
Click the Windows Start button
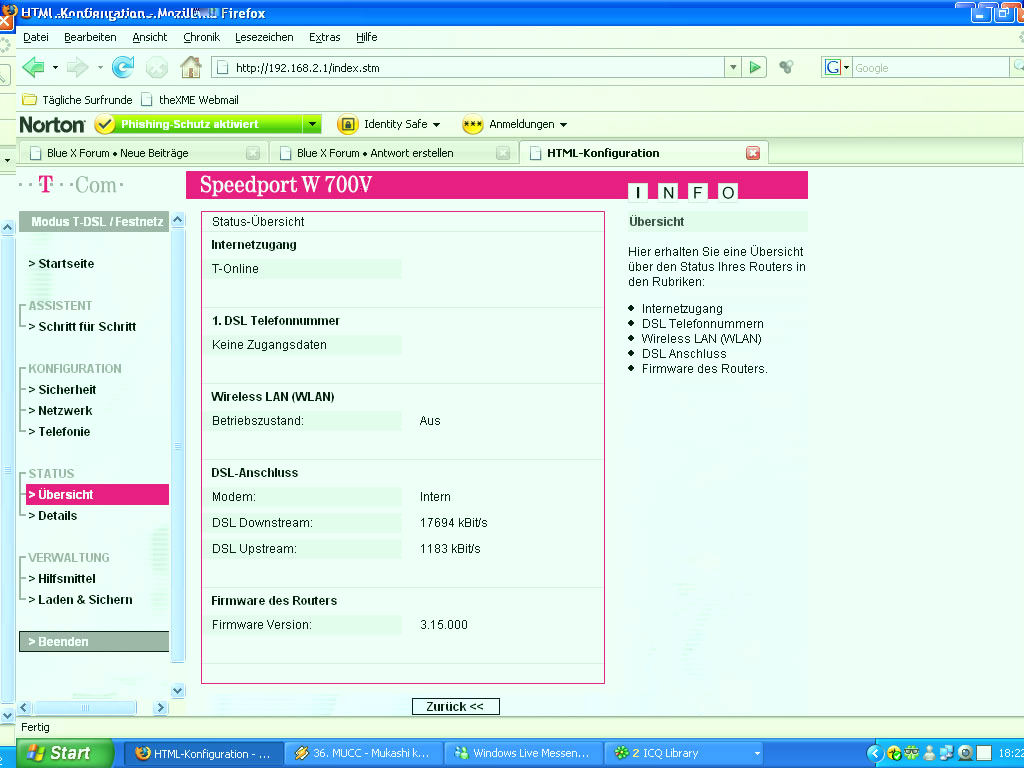pos(65,753)
